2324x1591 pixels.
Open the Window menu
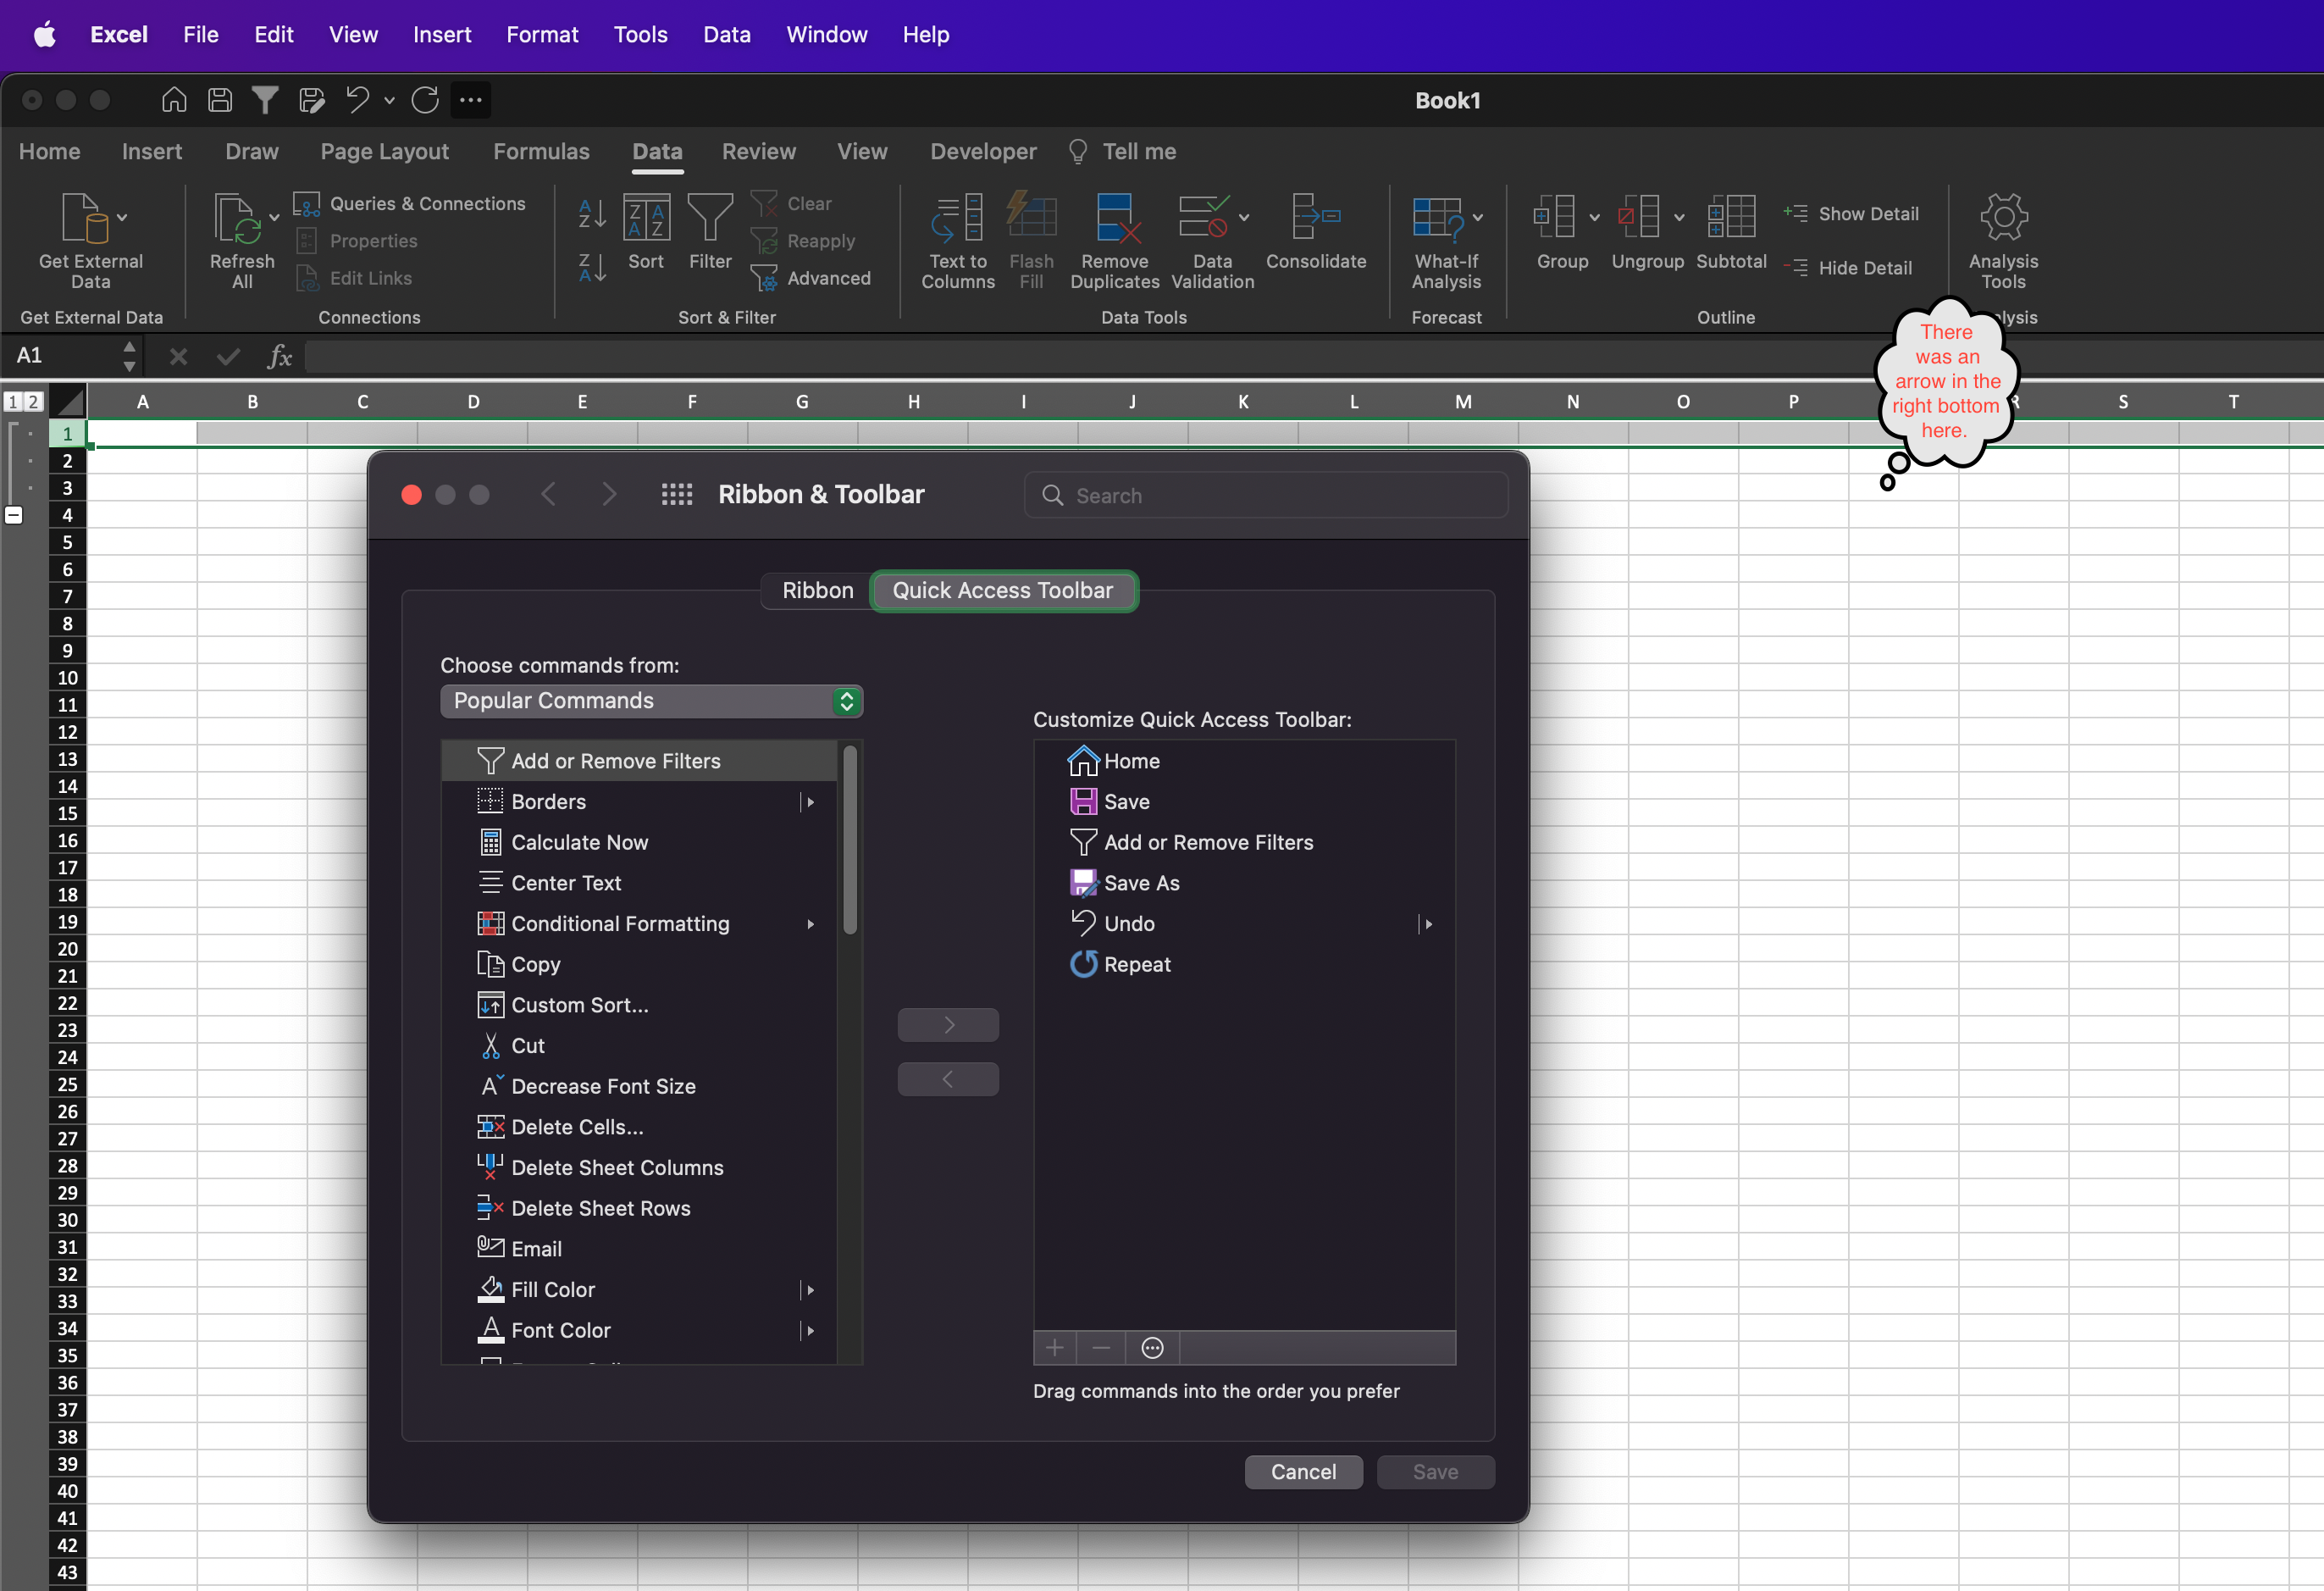(825, 33)
